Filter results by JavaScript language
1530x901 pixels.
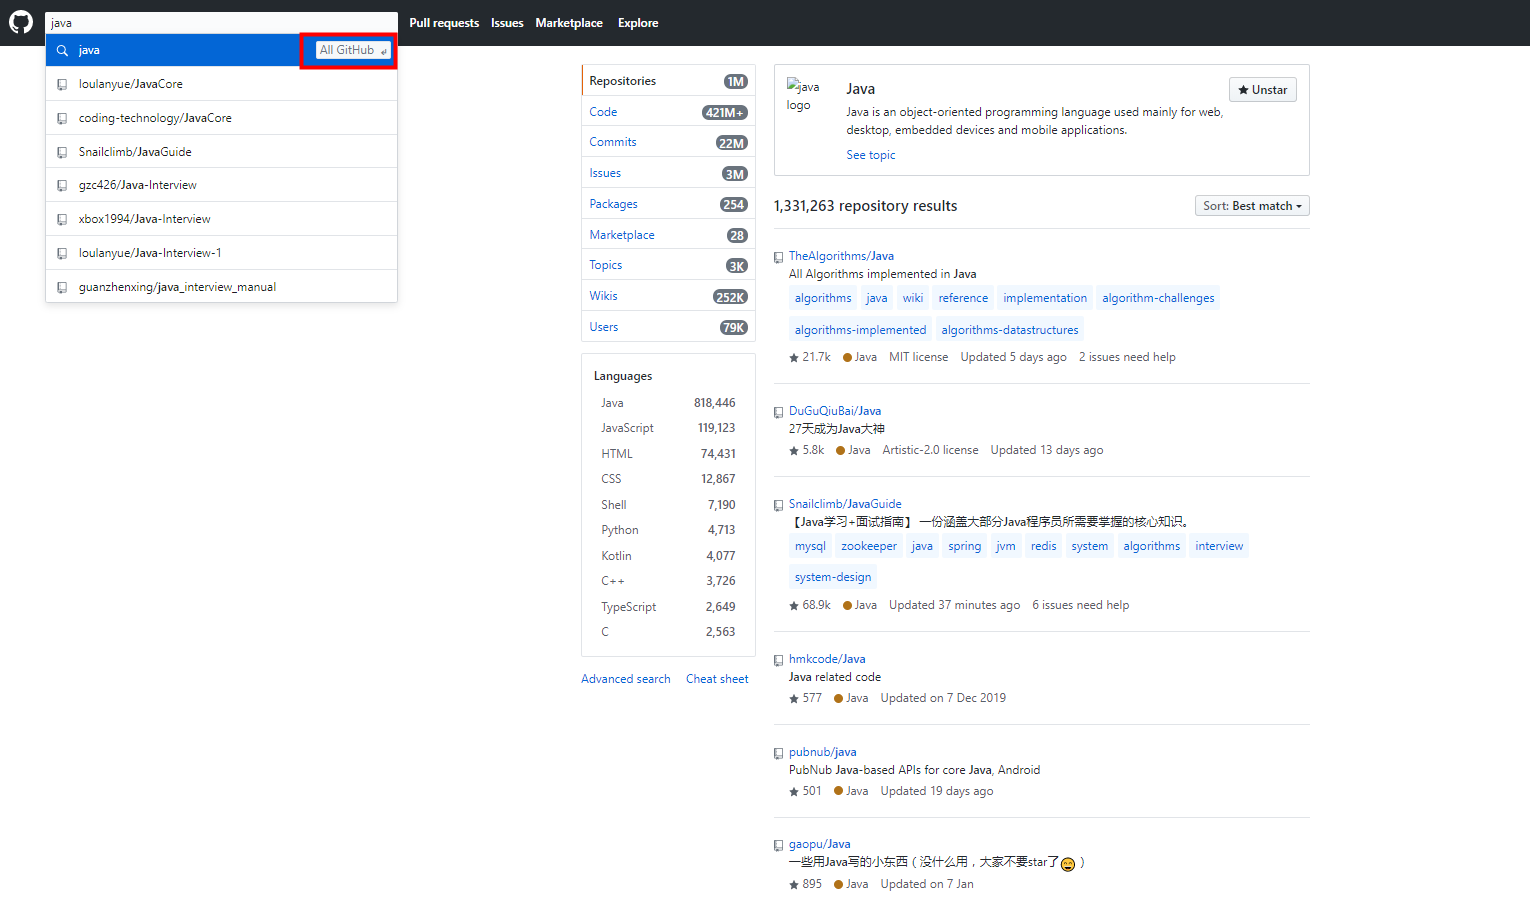pos(668,428)
